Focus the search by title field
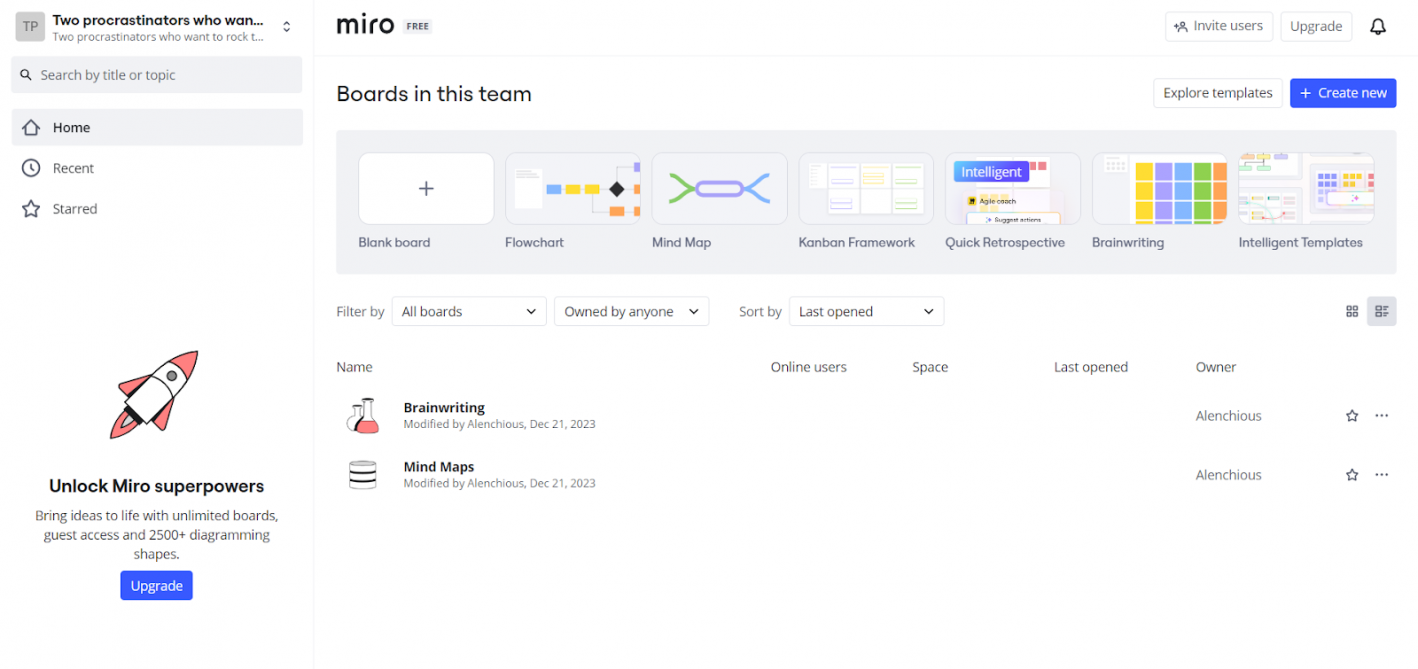 (157, 75)
